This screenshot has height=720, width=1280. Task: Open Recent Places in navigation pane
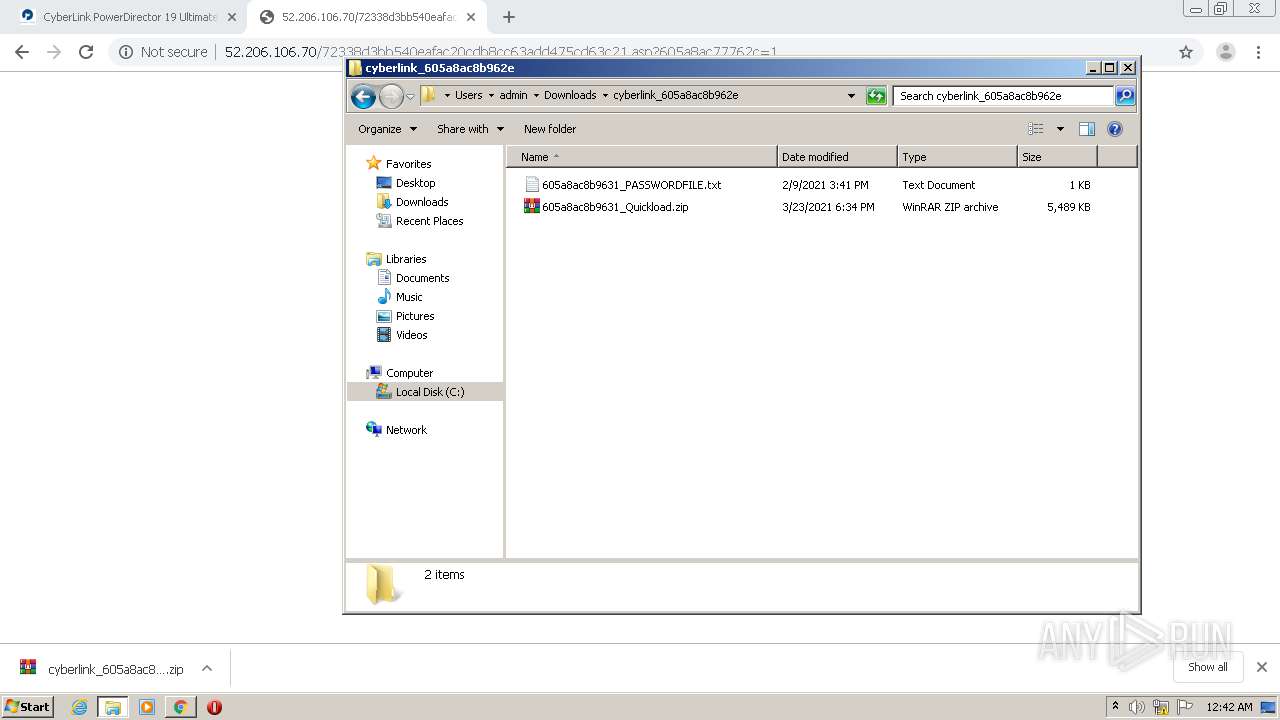[x=429, y=221]
